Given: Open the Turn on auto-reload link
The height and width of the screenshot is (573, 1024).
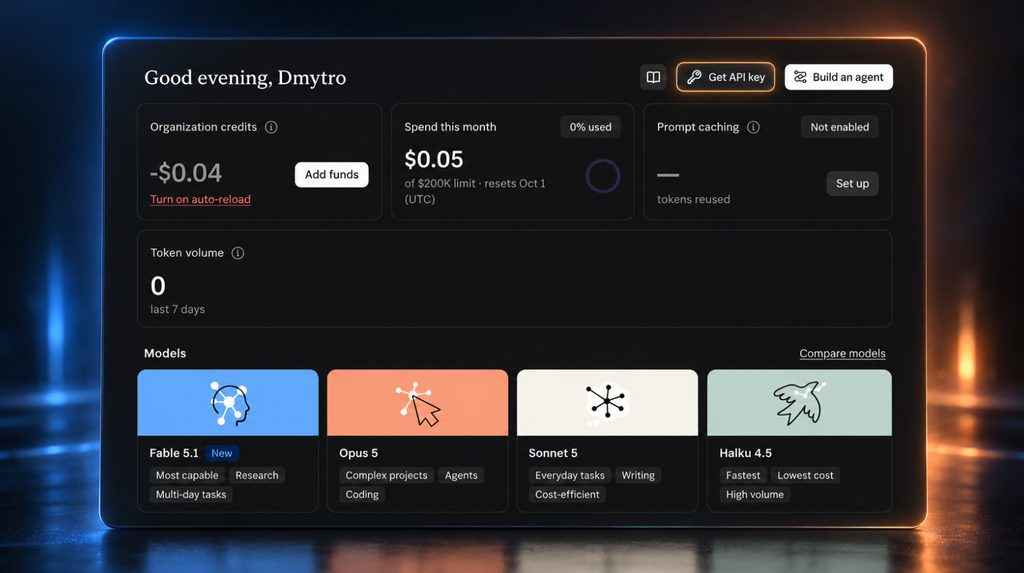Looking at the screenshot, I should click(200, 199).
